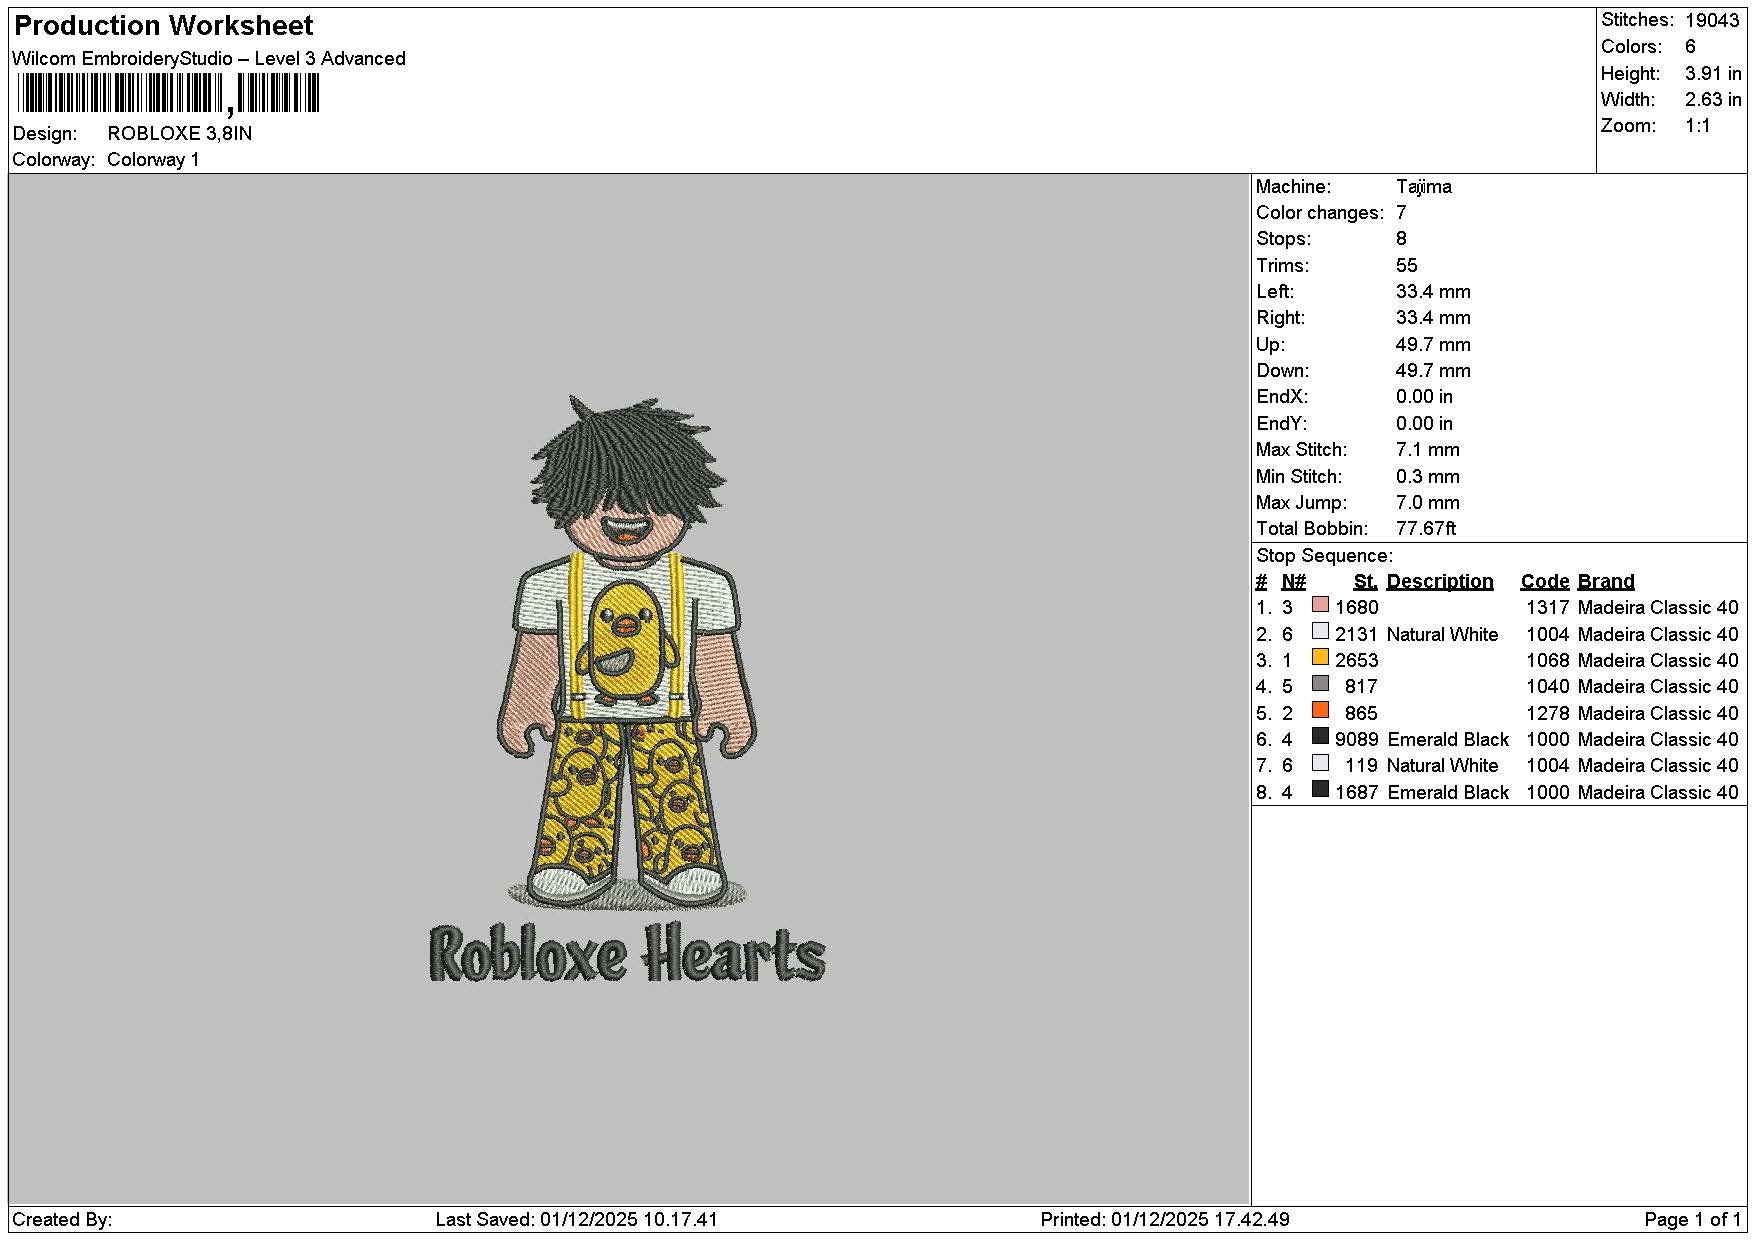Select the Color changes value '7'

coord(1401,213)
